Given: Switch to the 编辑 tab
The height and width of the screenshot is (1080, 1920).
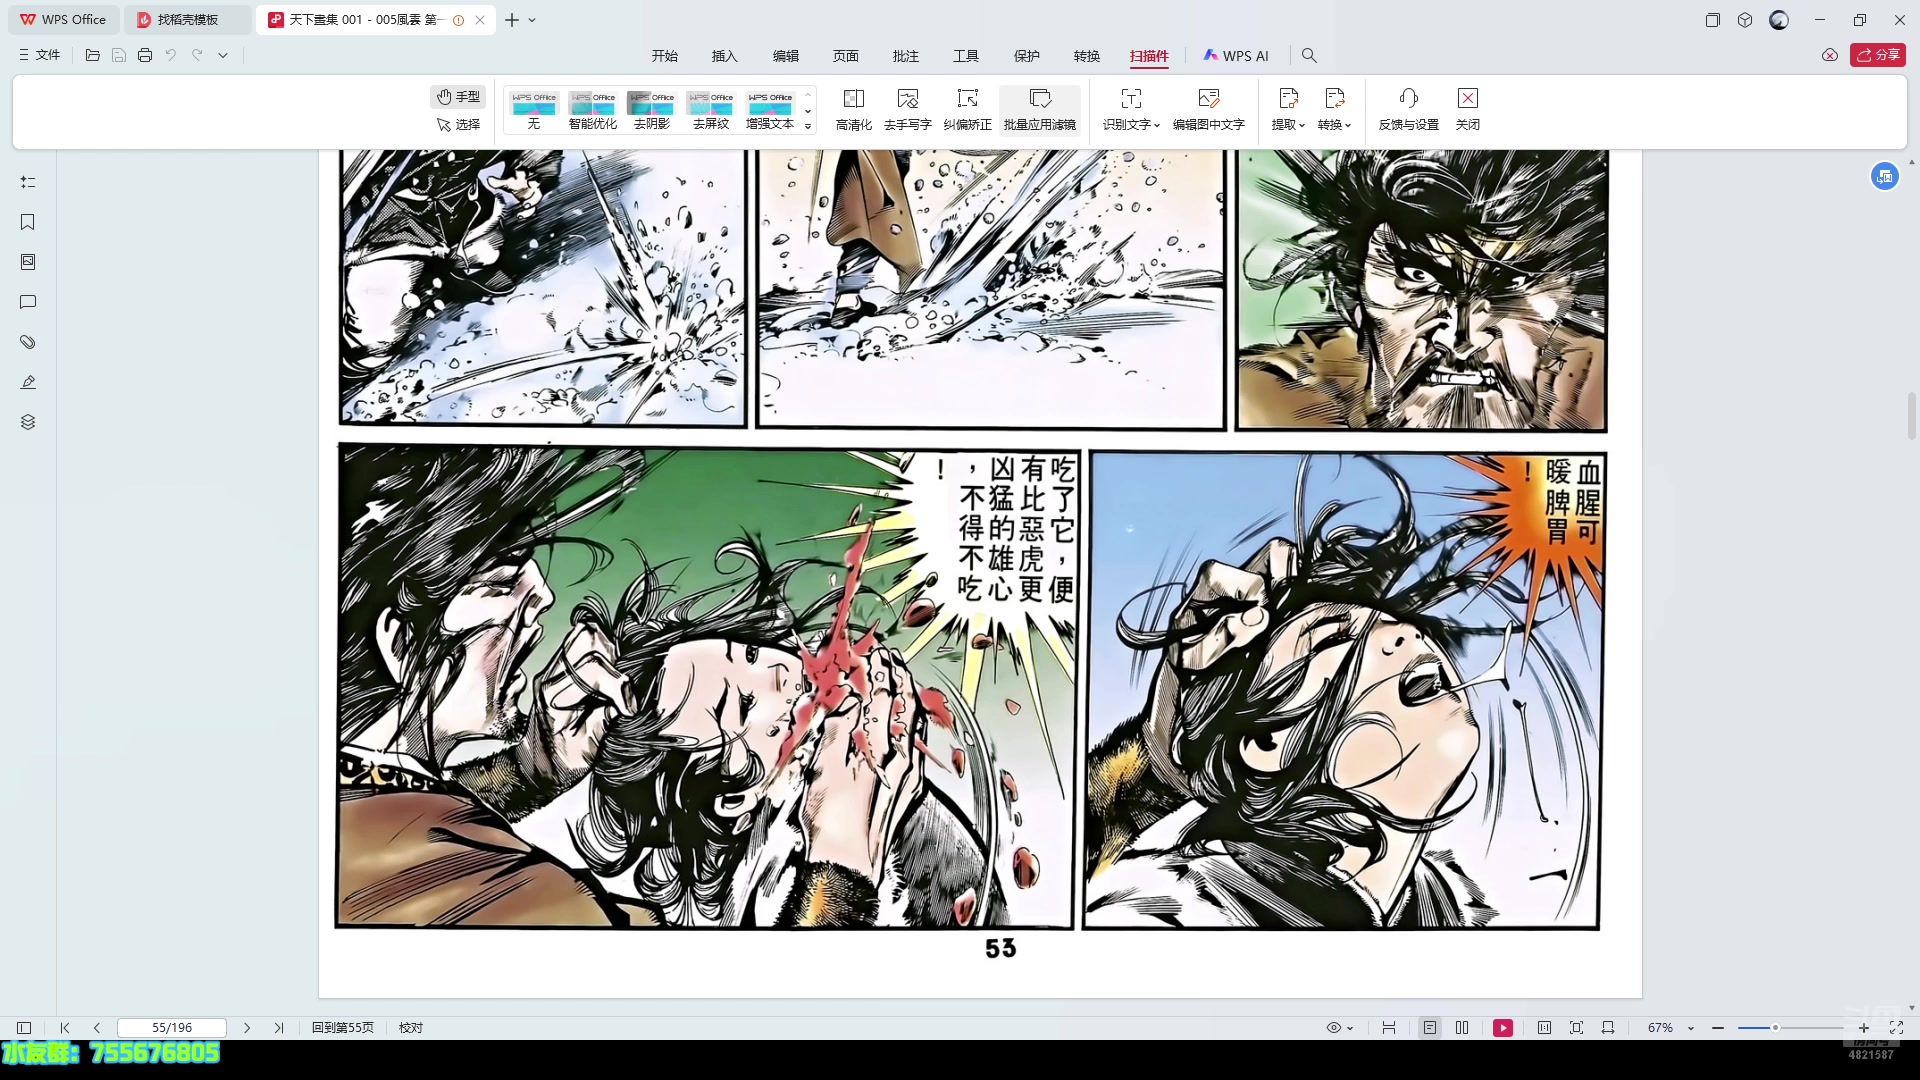Looking at the screenshot, I should tap(786, 56).
